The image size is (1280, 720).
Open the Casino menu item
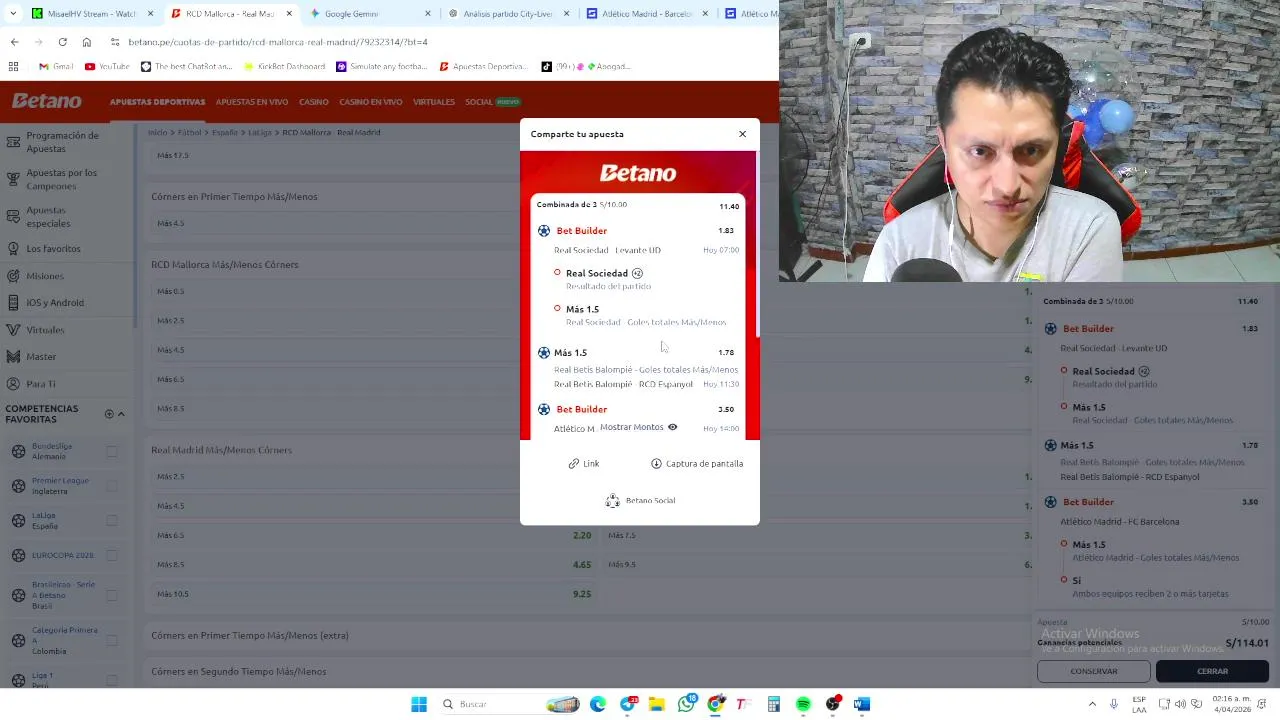click(314, 102)
